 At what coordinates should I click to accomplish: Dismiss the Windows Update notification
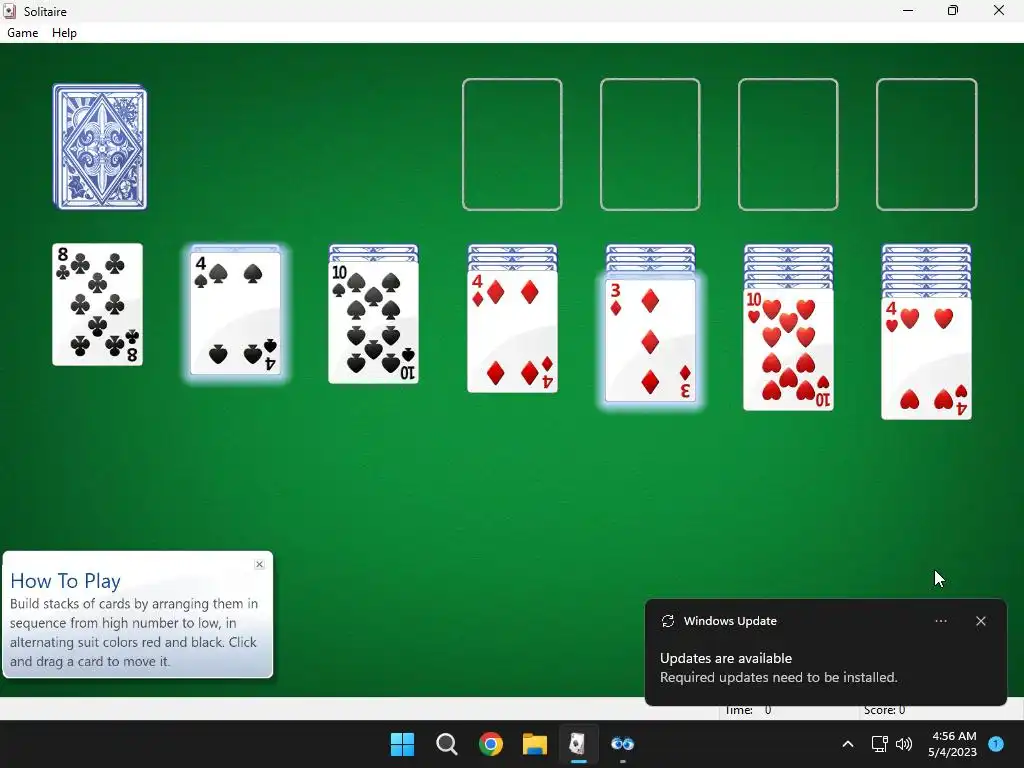pos(981,621)
